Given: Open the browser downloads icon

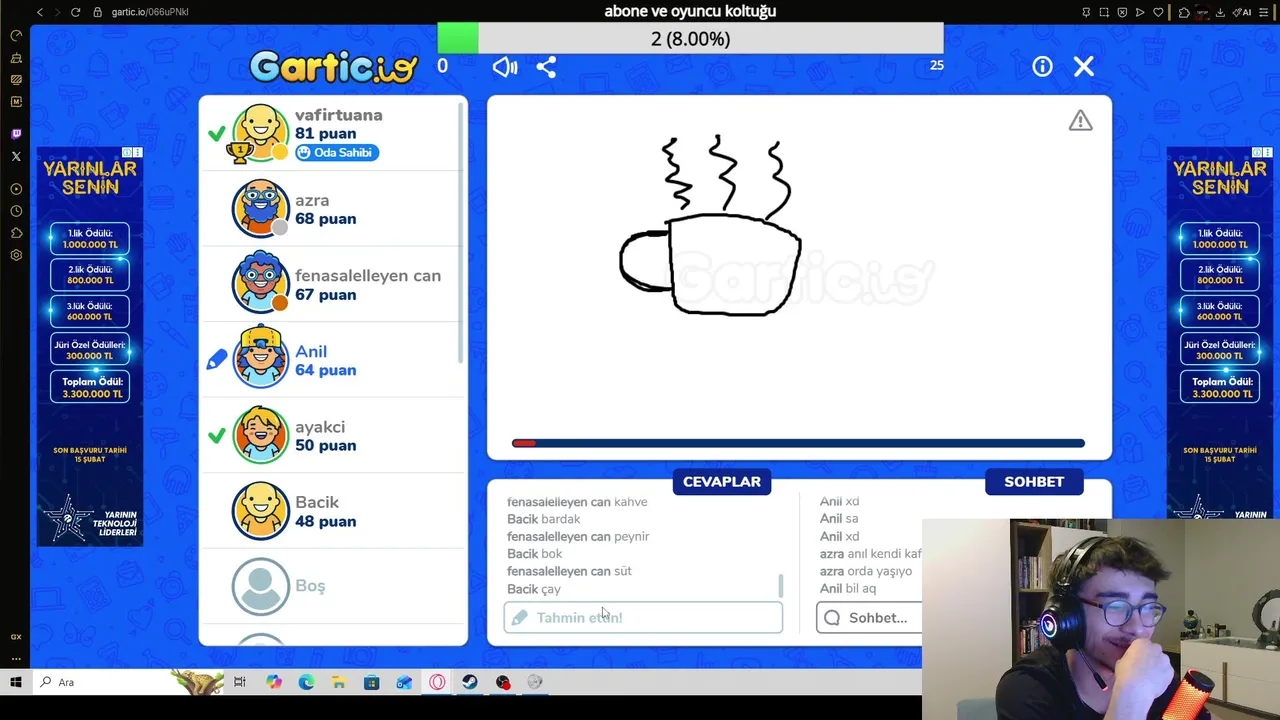Looking at the screenshot, I should coord(1220,12).
